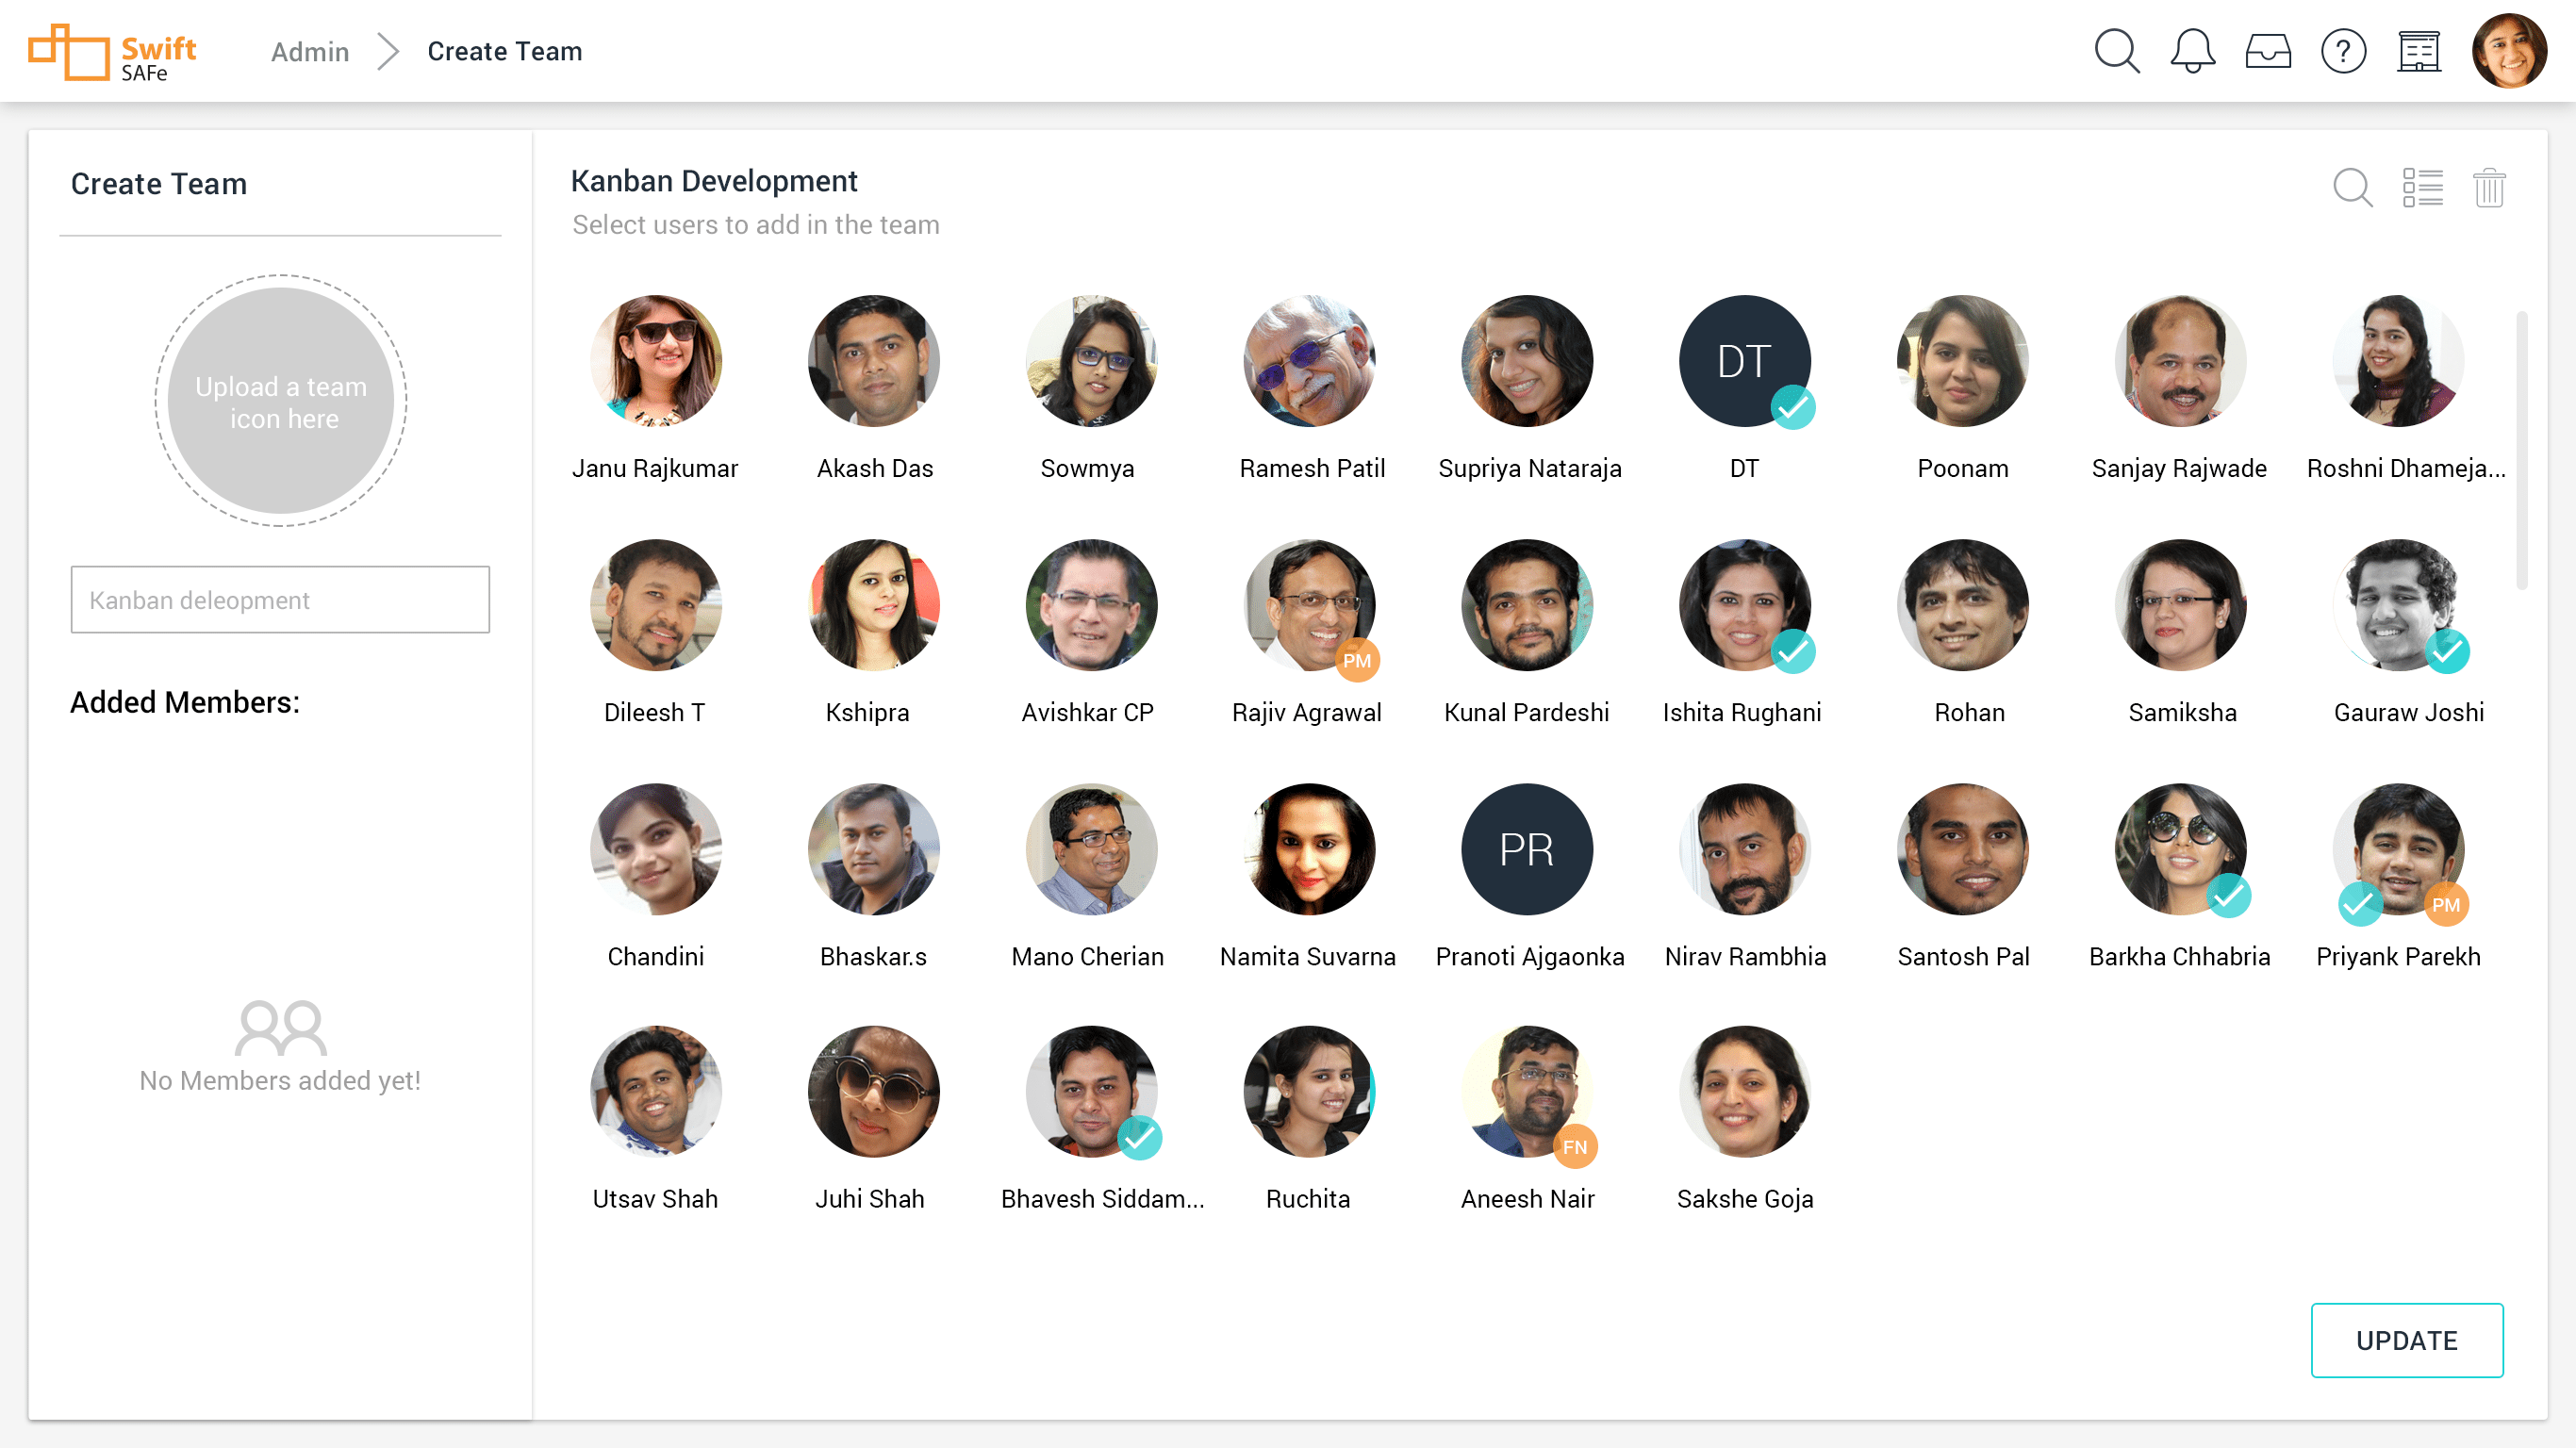Image resolution: width=2576 pixels, height=1448 pixels.
Task: Click the search icon in top header
Action: click(x=2116, y=51)
